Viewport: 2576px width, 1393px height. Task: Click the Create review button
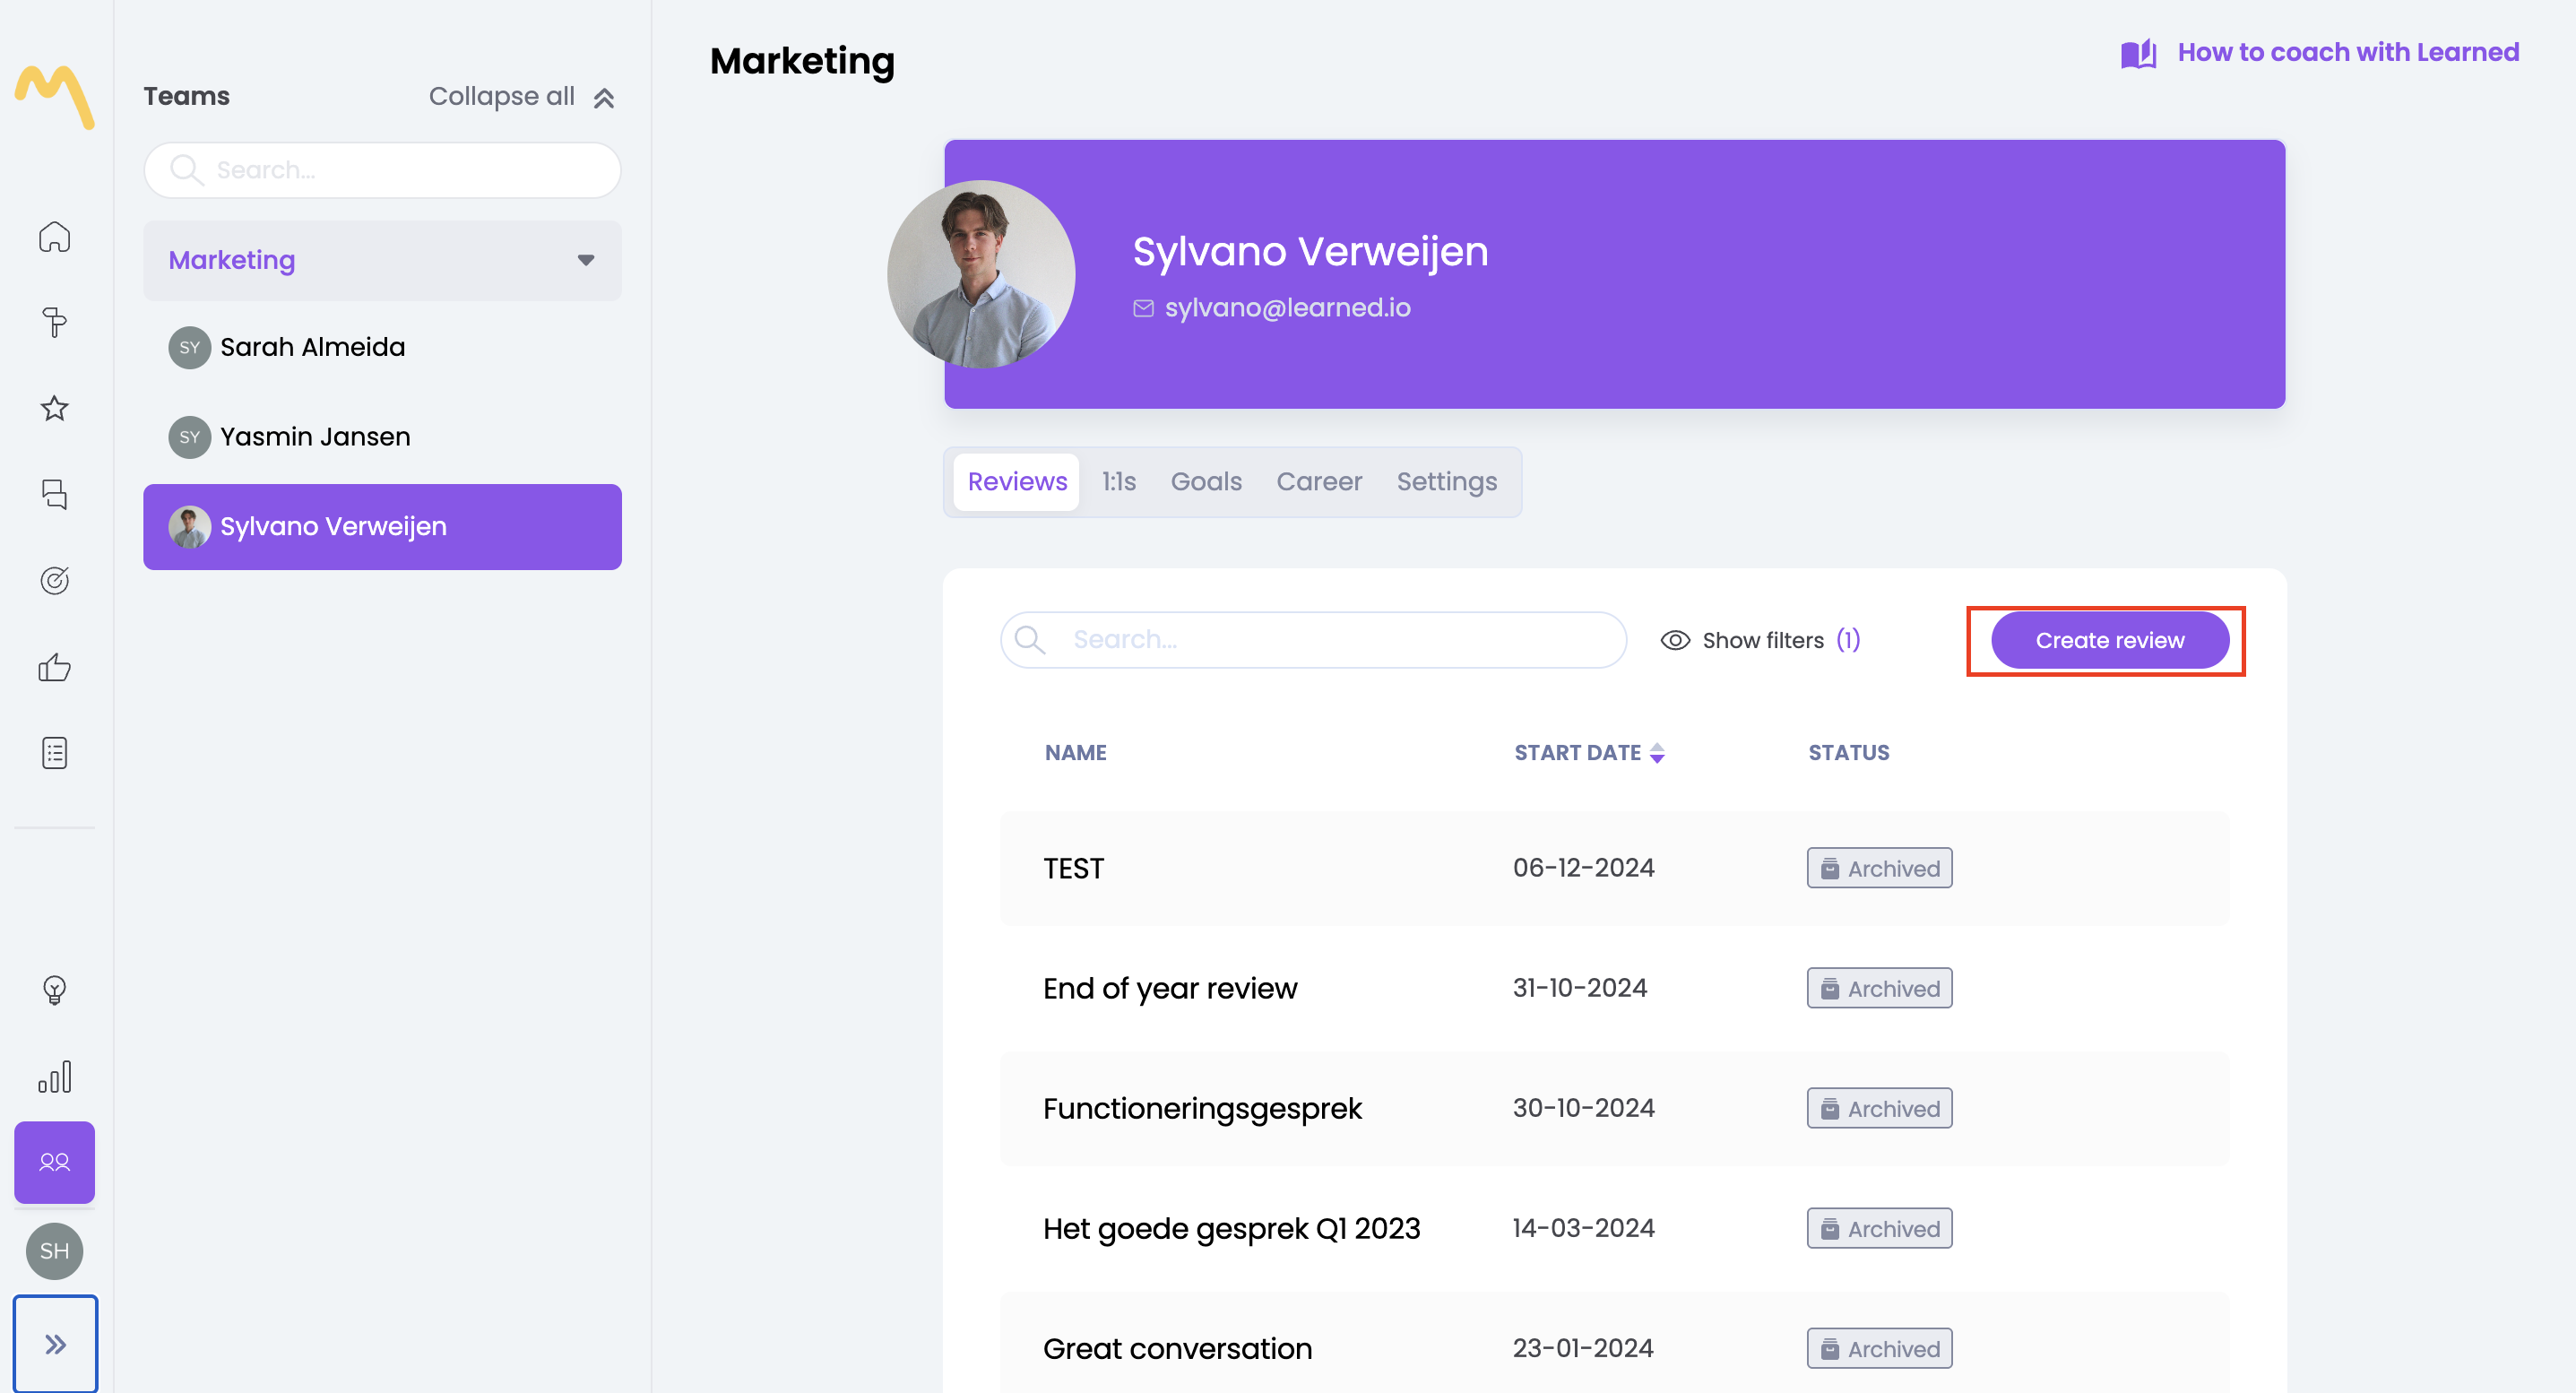pyautogui.click(x=2109, y=640)
